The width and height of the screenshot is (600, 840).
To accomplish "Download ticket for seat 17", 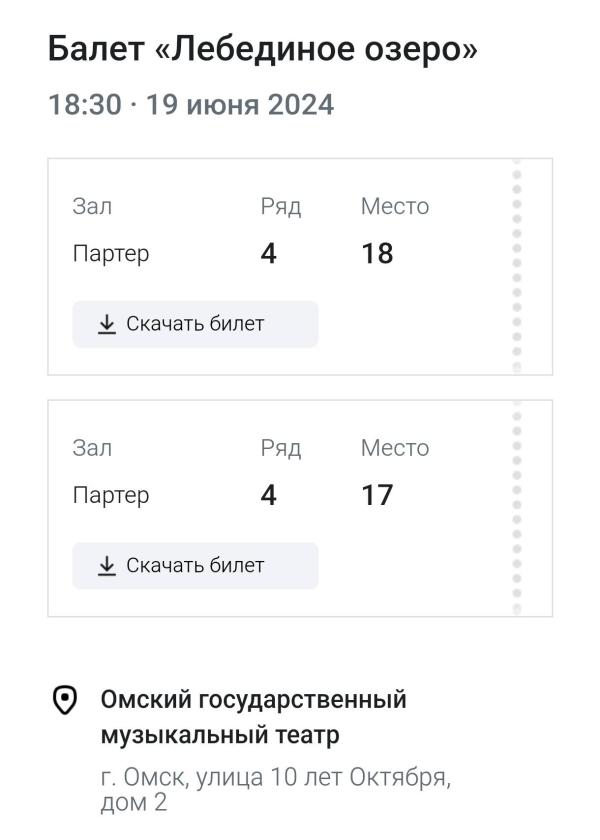I will (x=196, y=566).
